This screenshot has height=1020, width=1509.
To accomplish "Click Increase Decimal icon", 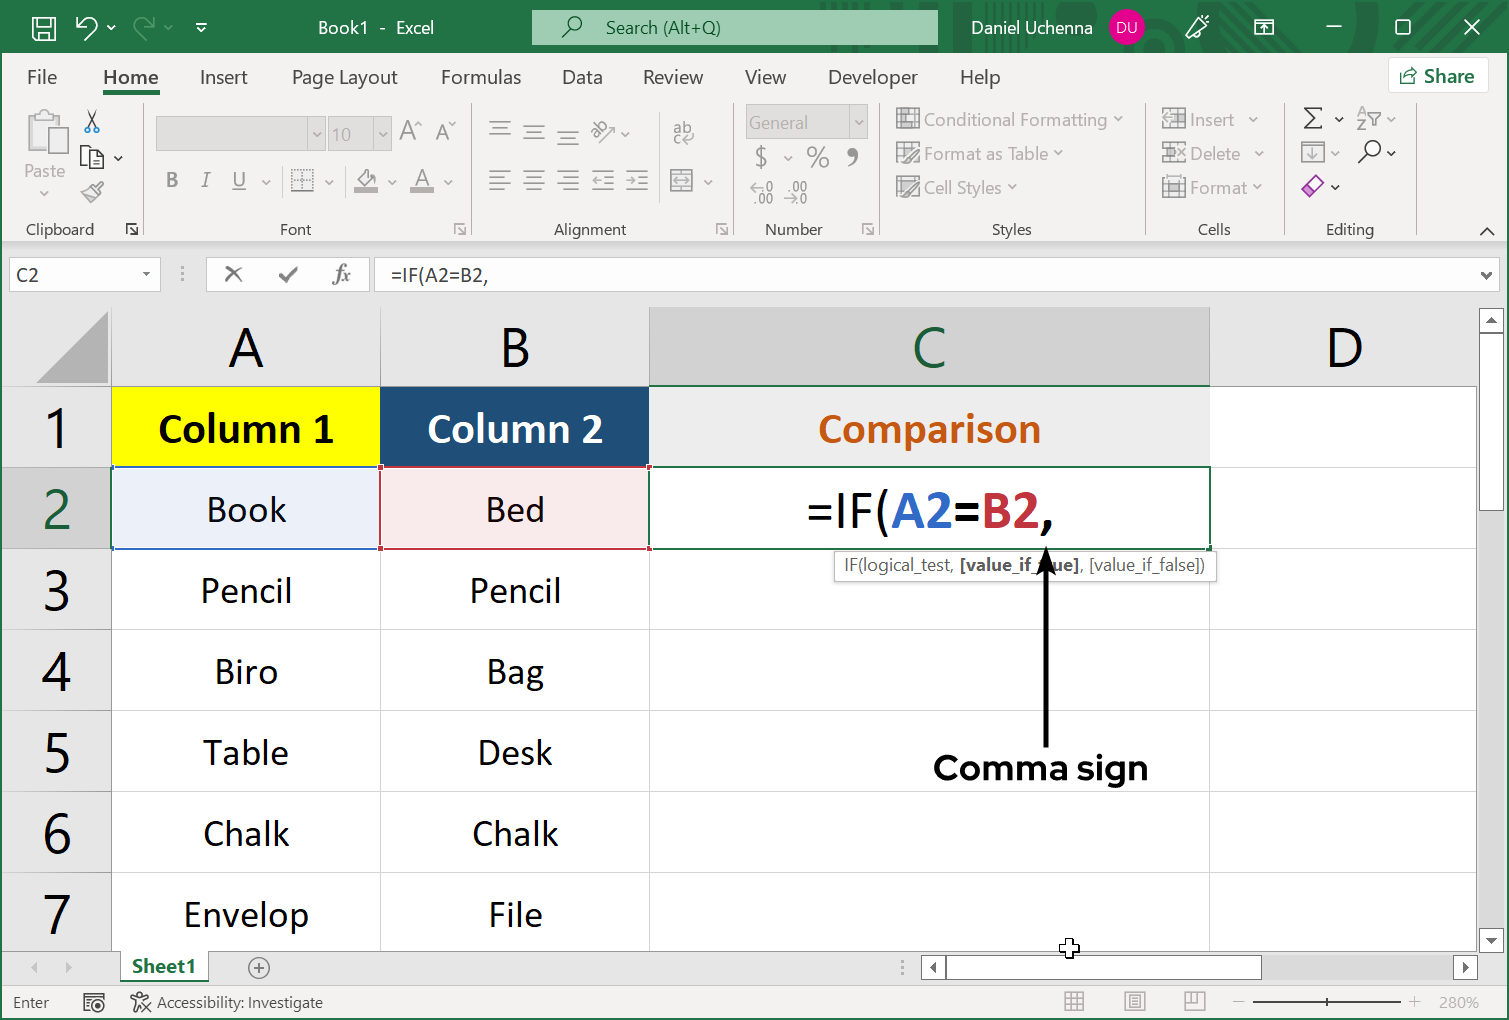I will click(760, 192).
